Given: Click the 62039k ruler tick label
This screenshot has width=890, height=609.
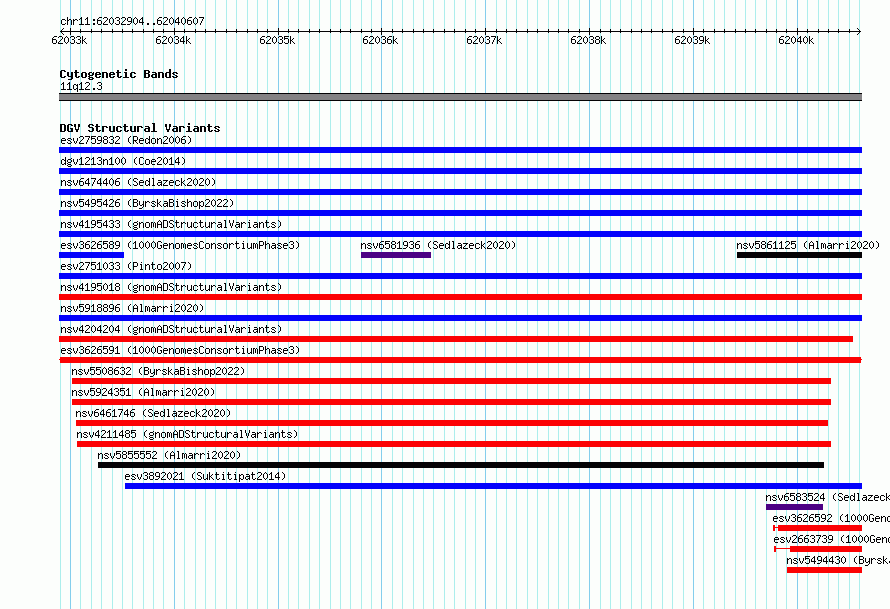Looking at the screenshot, I should (x=692, y=40).
